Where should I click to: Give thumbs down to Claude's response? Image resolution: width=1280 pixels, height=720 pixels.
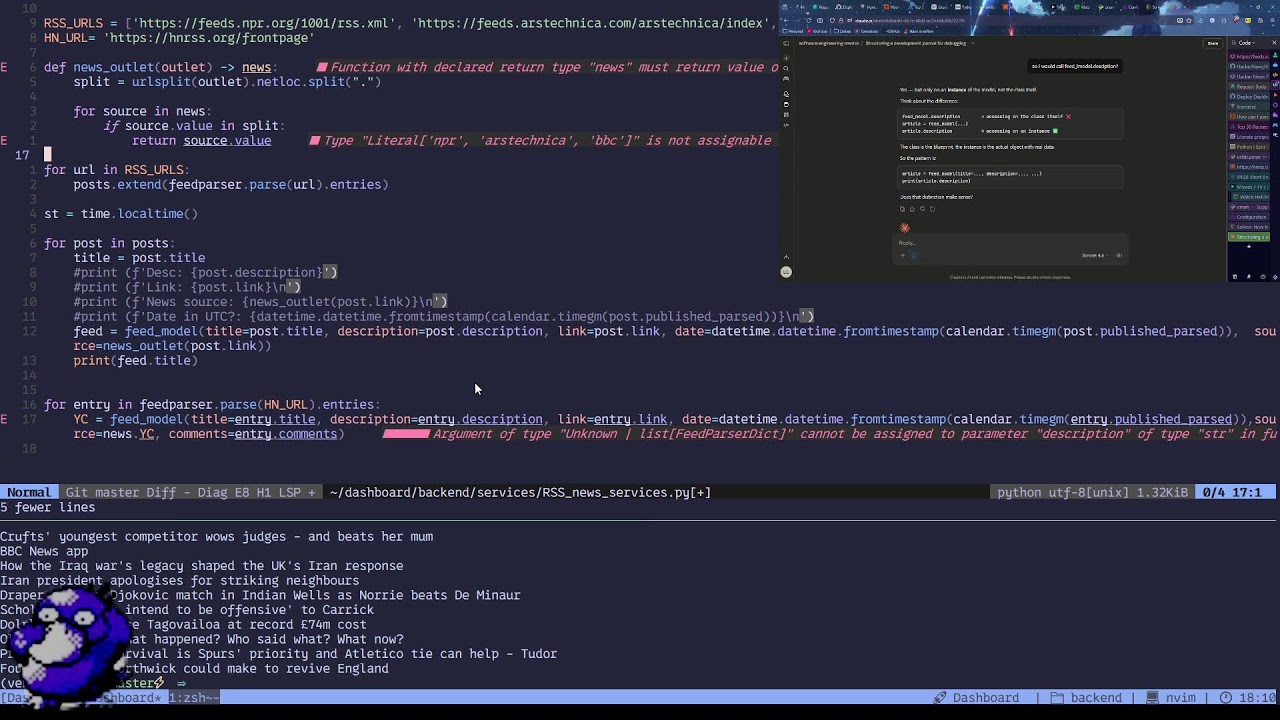point(922,209)
